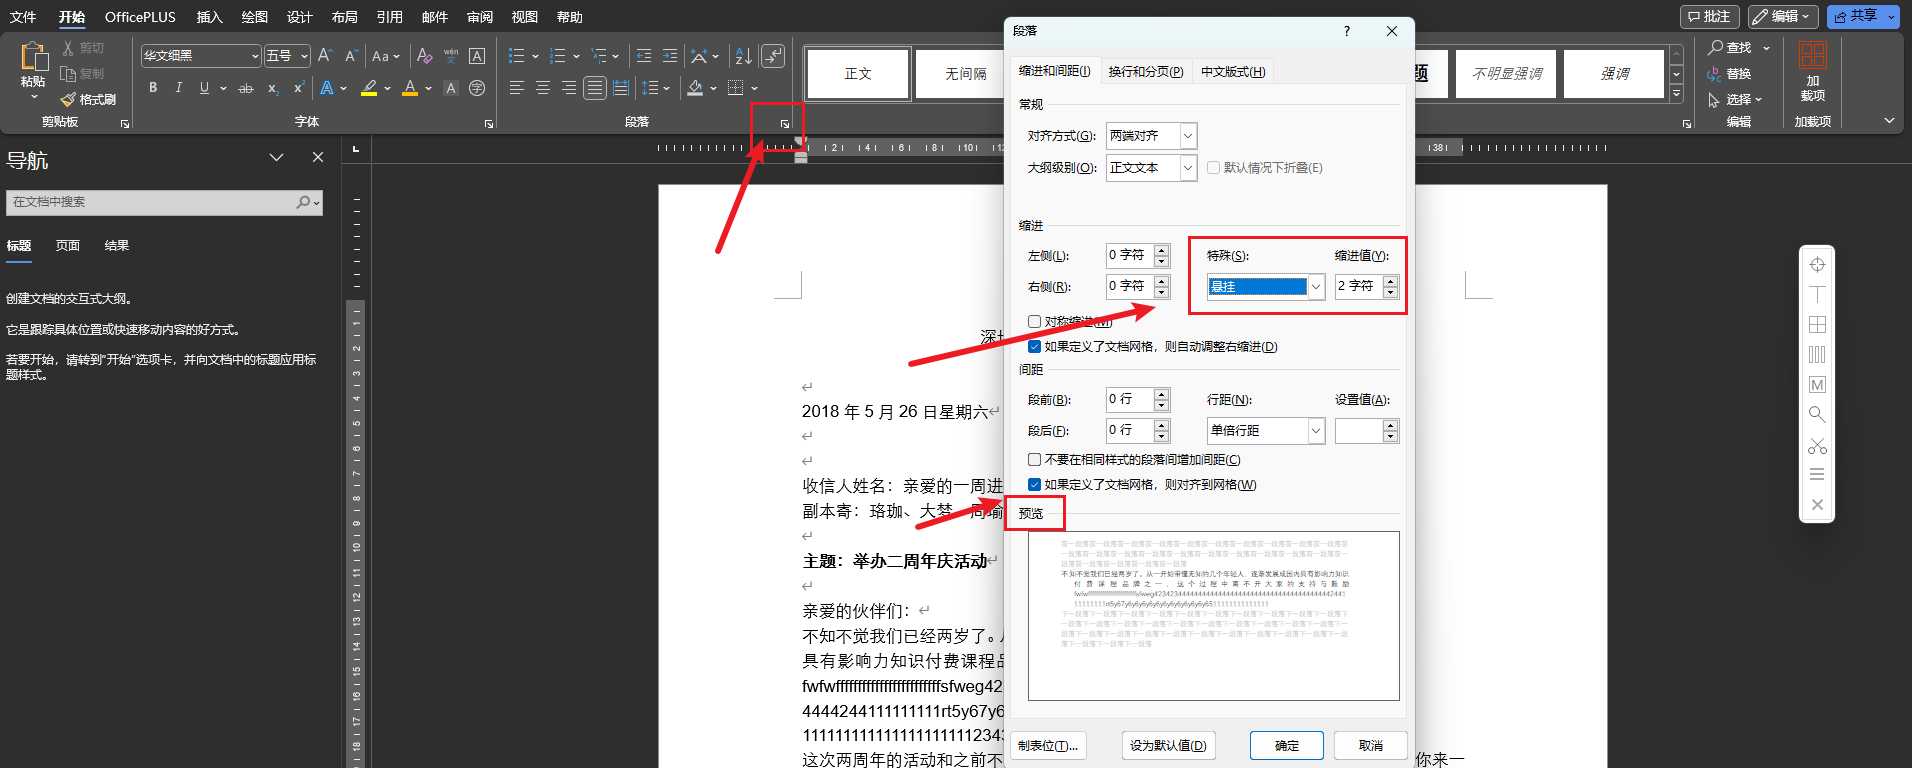Toggle the Snap to grid (对齐到网格) checkbox
The image size is (1912, 768).
coord(1034,485)
